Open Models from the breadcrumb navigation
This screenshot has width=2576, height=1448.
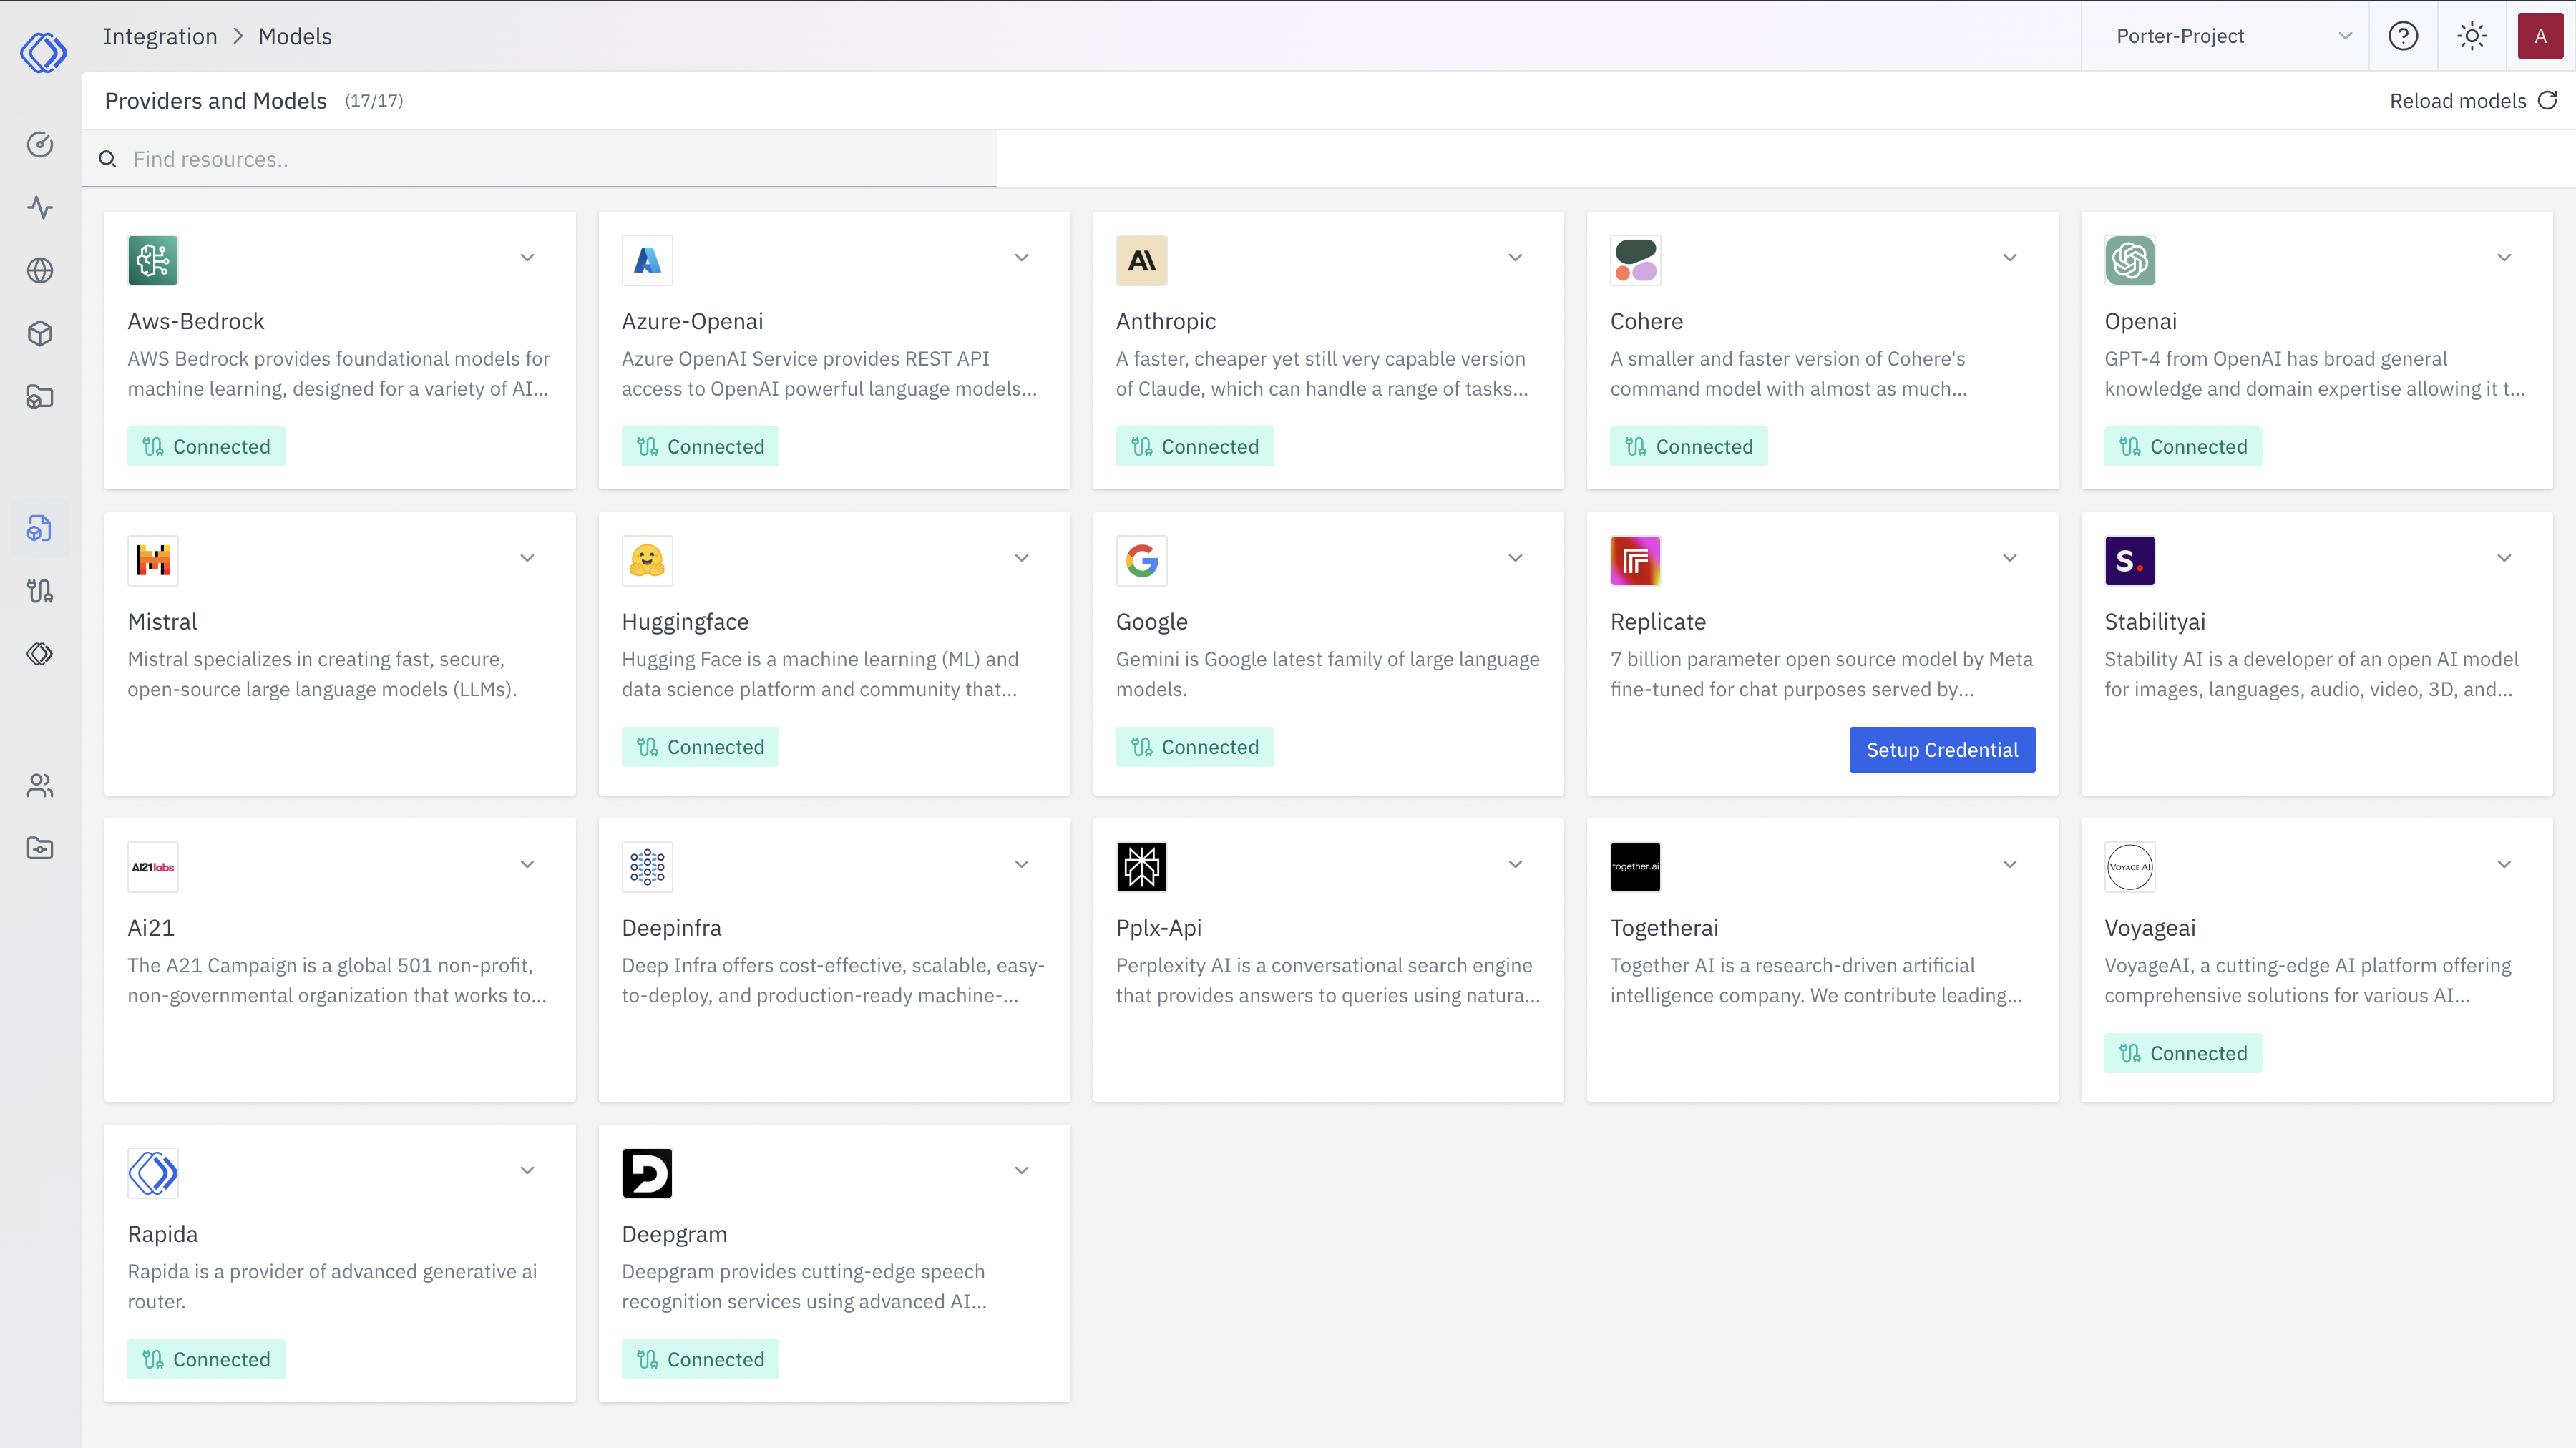(295, 36)
